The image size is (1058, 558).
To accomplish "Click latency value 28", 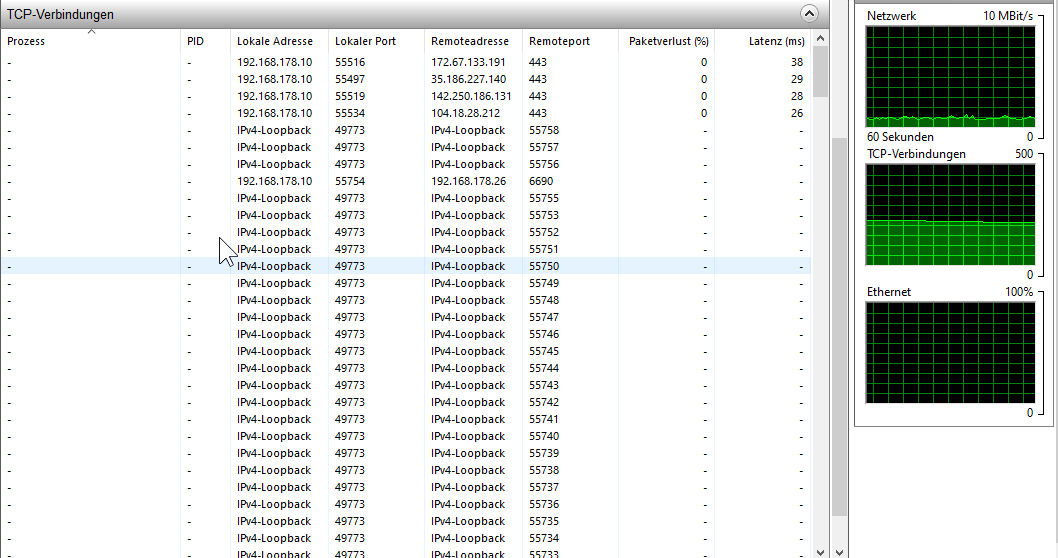I will (797, 96).
